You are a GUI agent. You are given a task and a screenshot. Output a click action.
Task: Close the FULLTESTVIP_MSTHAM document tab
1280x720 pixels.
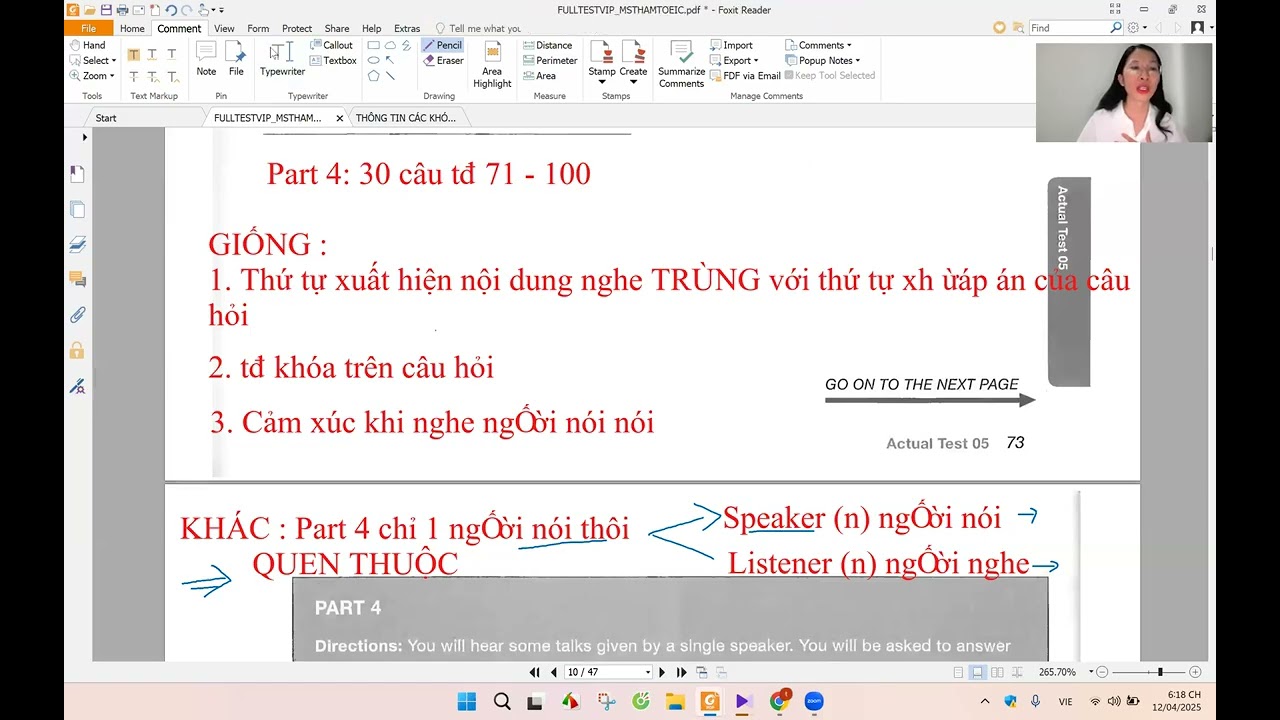[x=339, y=118]
